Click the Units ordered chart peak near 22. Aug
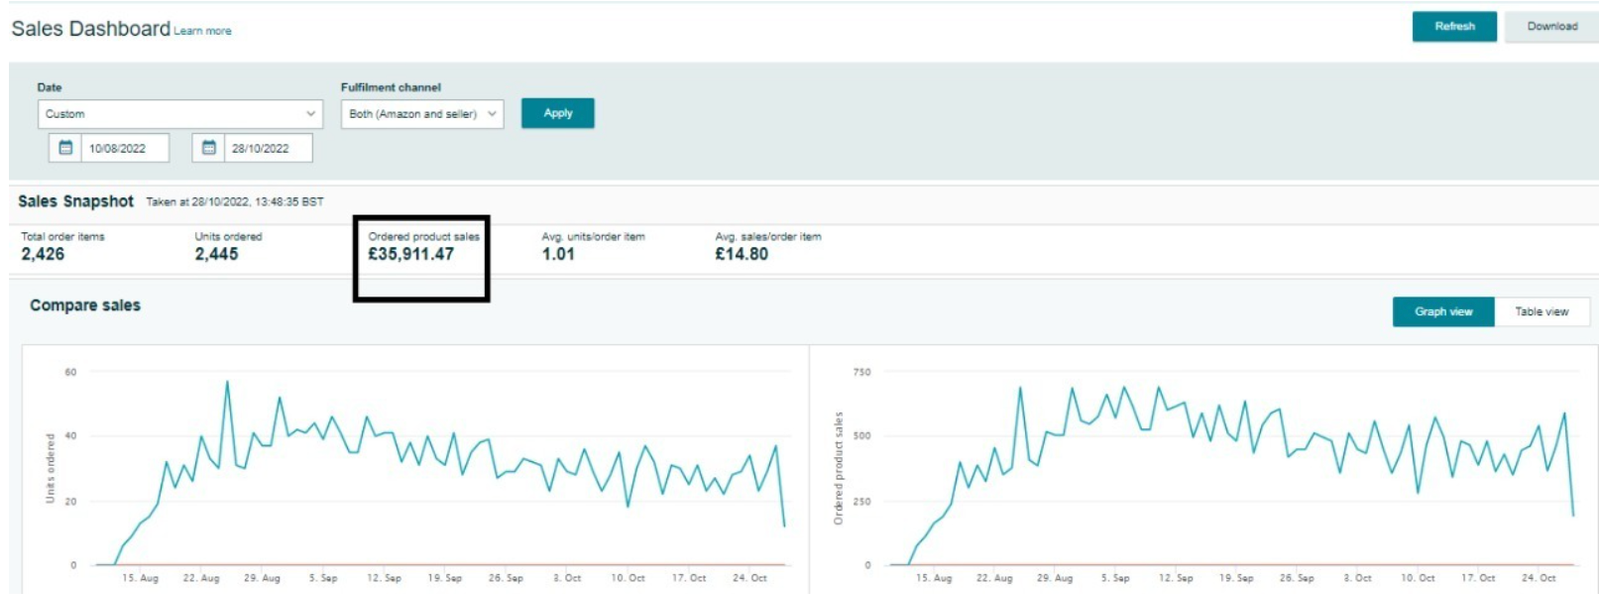This screenshot has height=595, width=1600. (227, 382)
